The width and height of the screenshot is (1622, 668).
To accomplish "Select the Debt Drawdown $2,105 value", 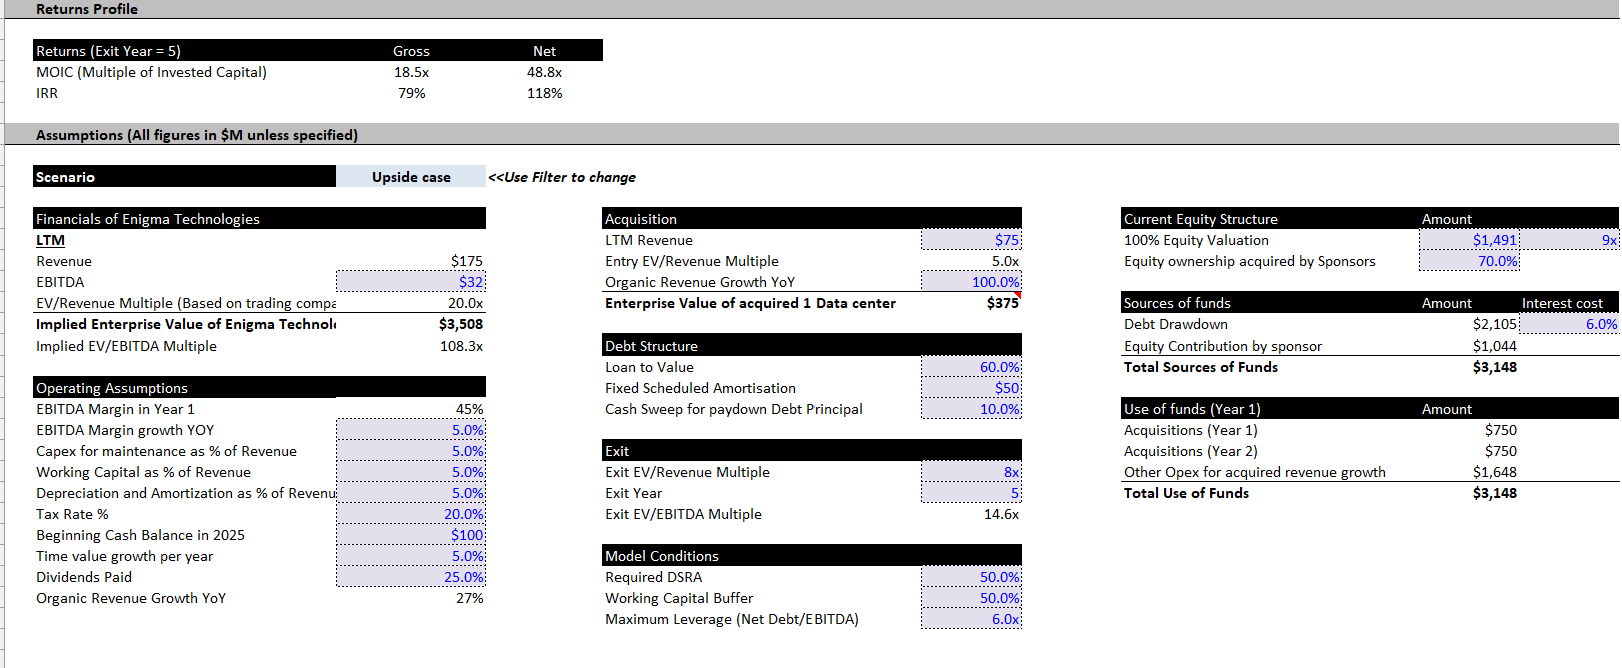I will tap(1494, 324).
